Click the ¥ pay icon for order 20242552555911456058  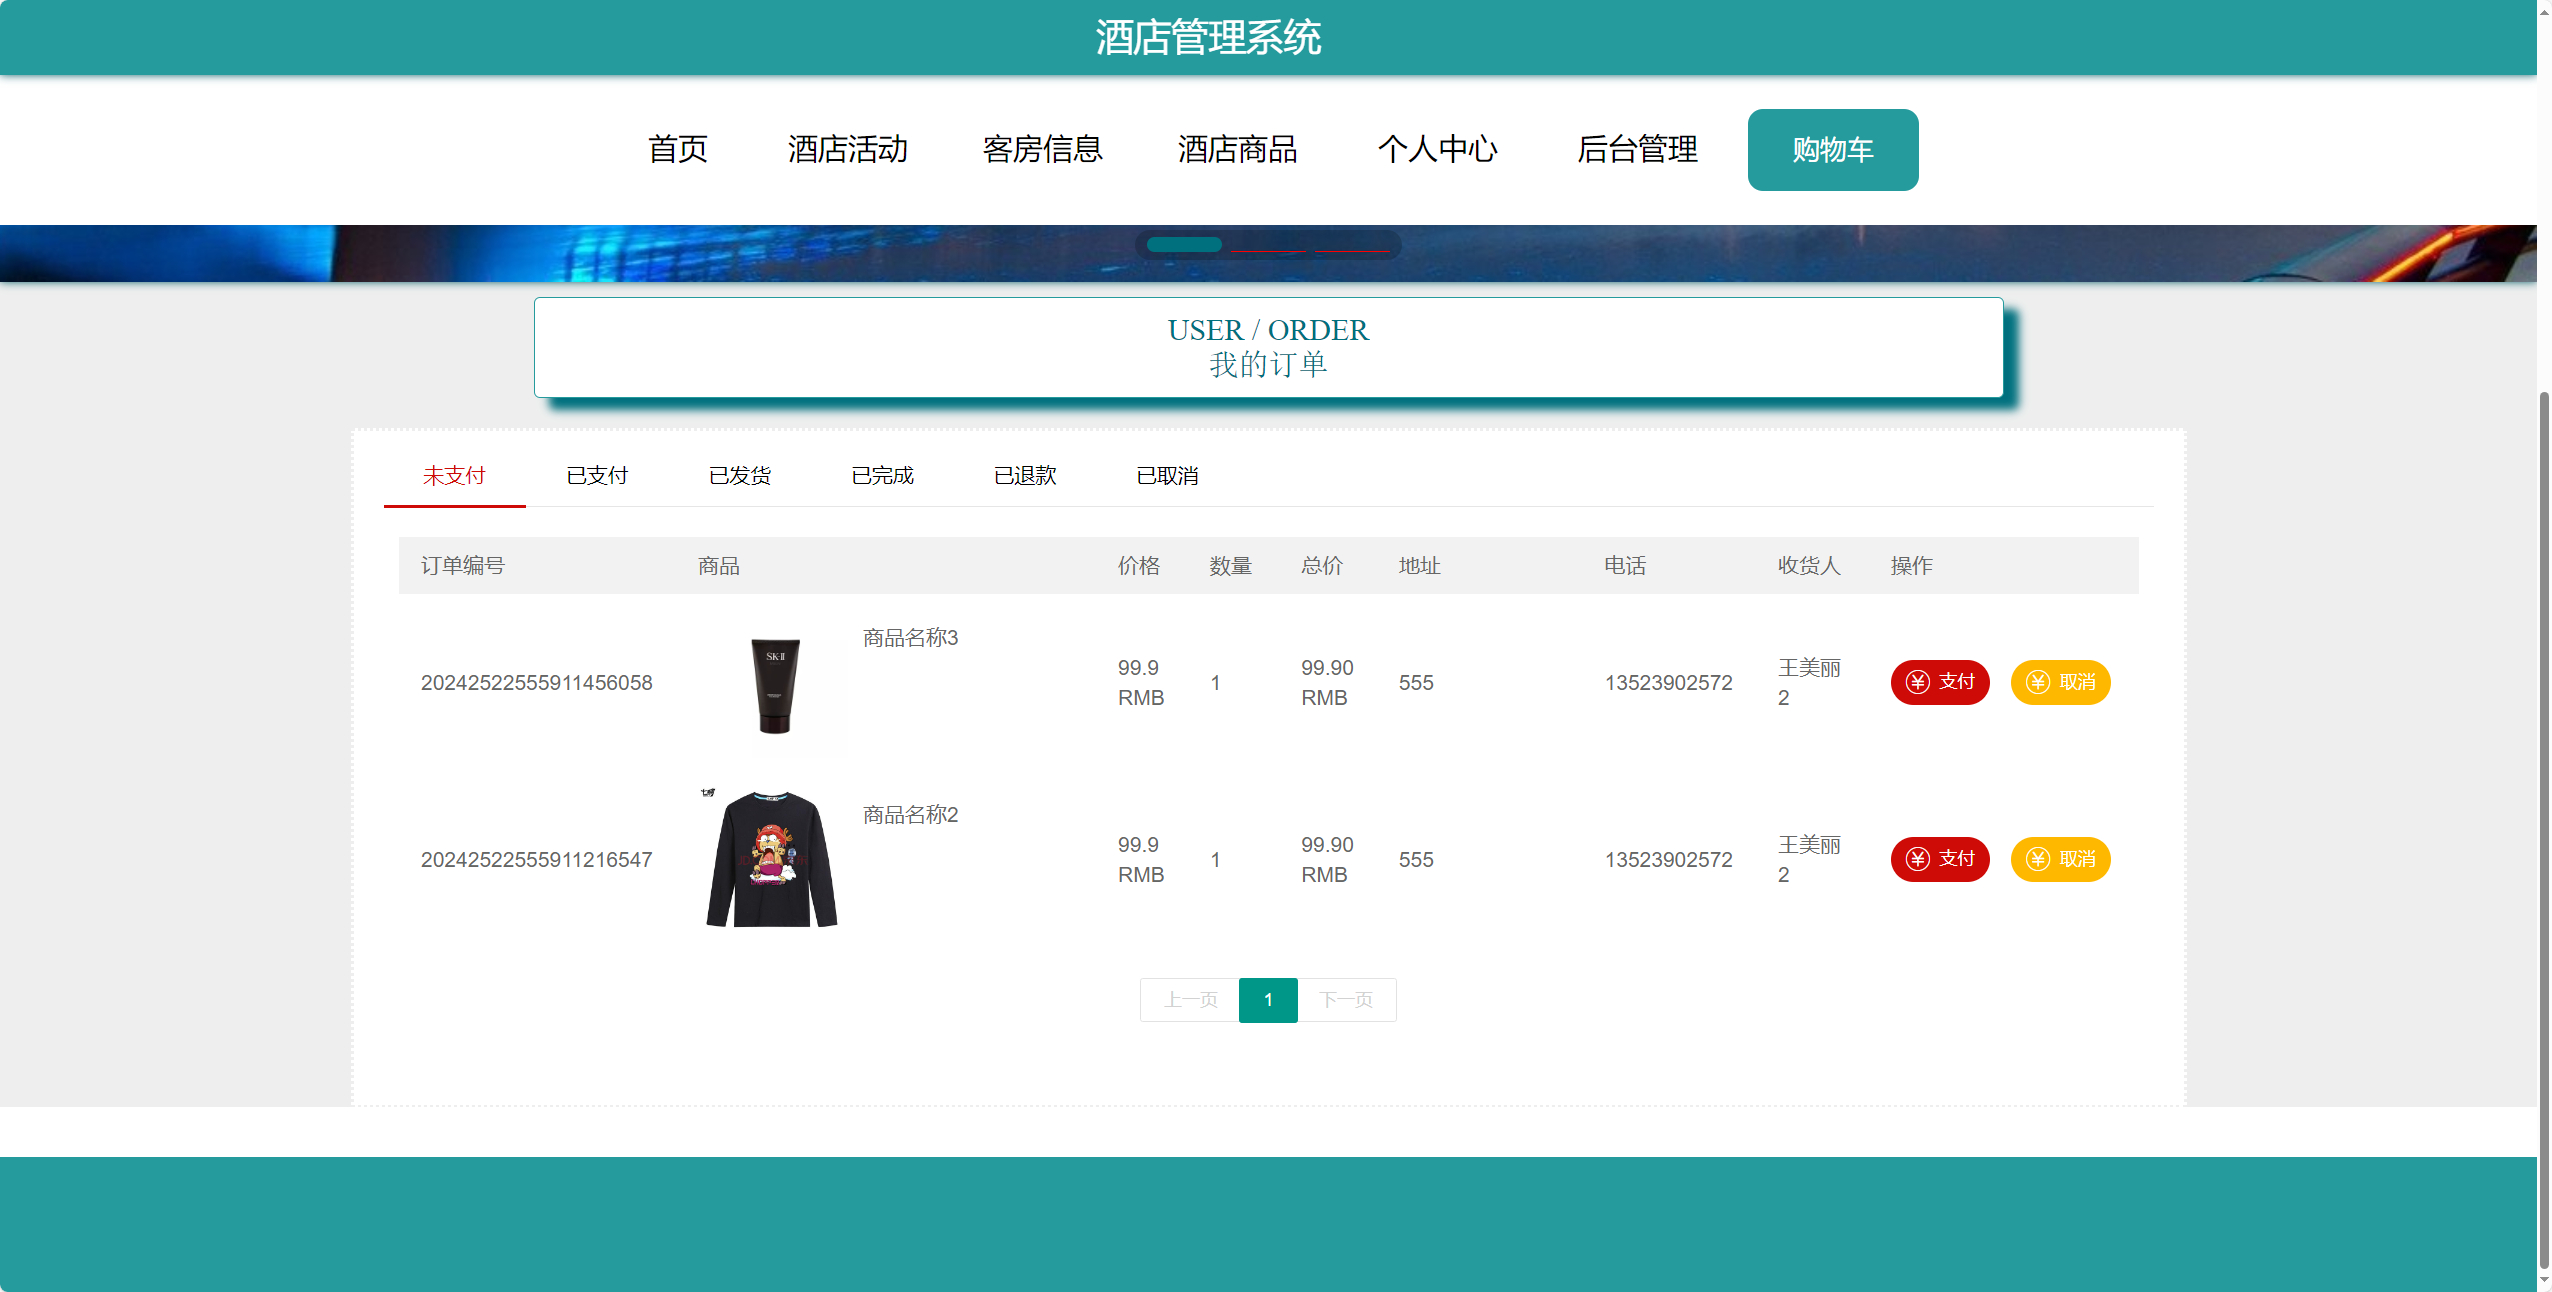pos(1919,682)
